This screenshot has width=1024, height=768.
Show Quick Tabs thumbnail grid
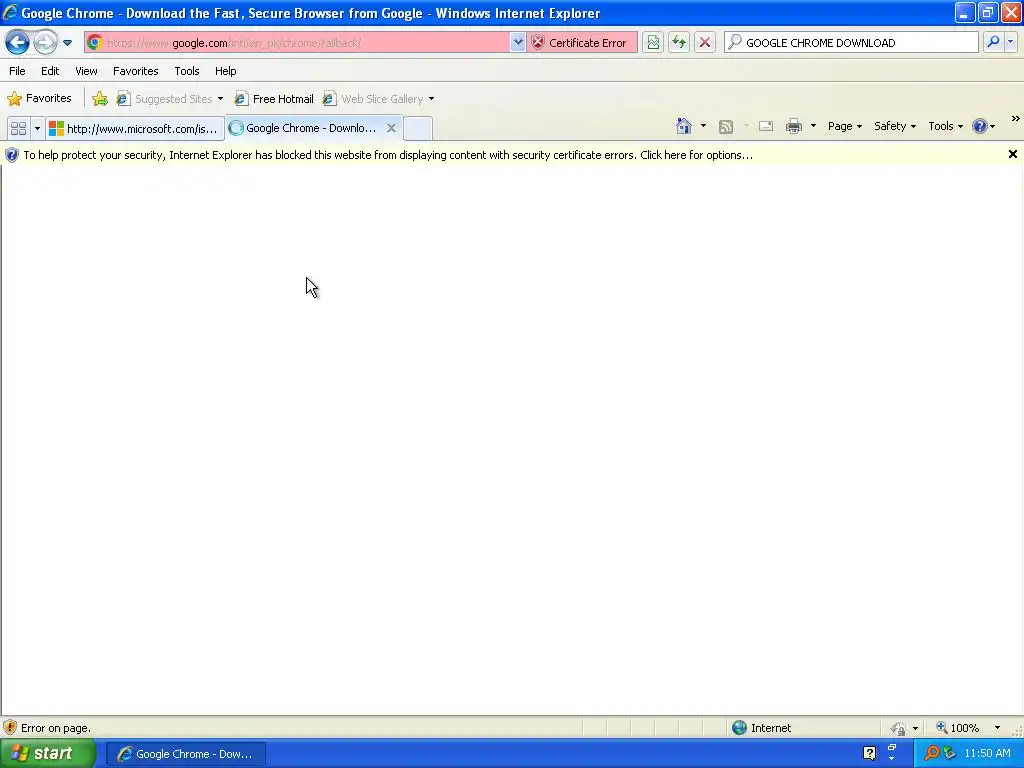pos(18,129)
